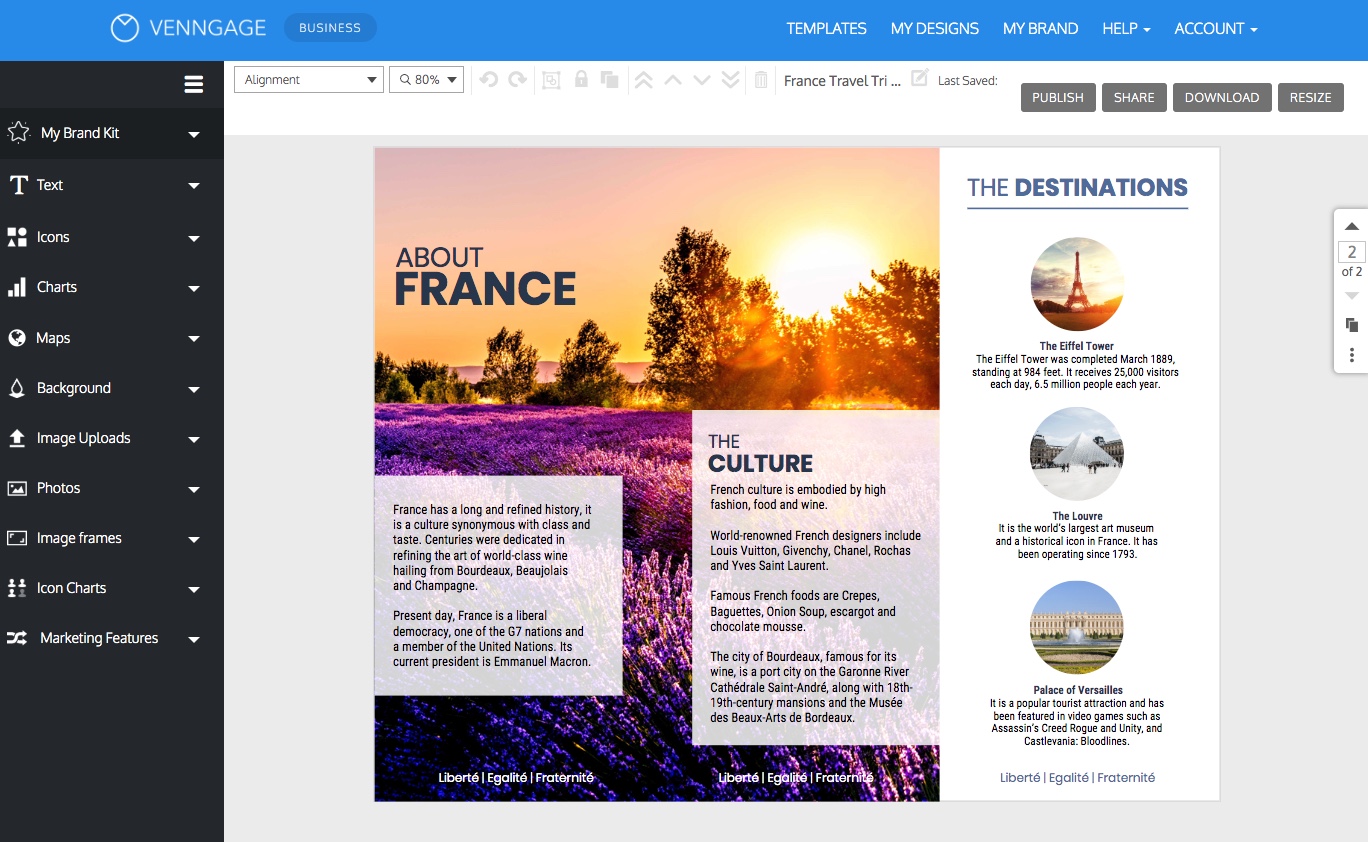Open the three-dot page options menu

tap(1352, 355)
